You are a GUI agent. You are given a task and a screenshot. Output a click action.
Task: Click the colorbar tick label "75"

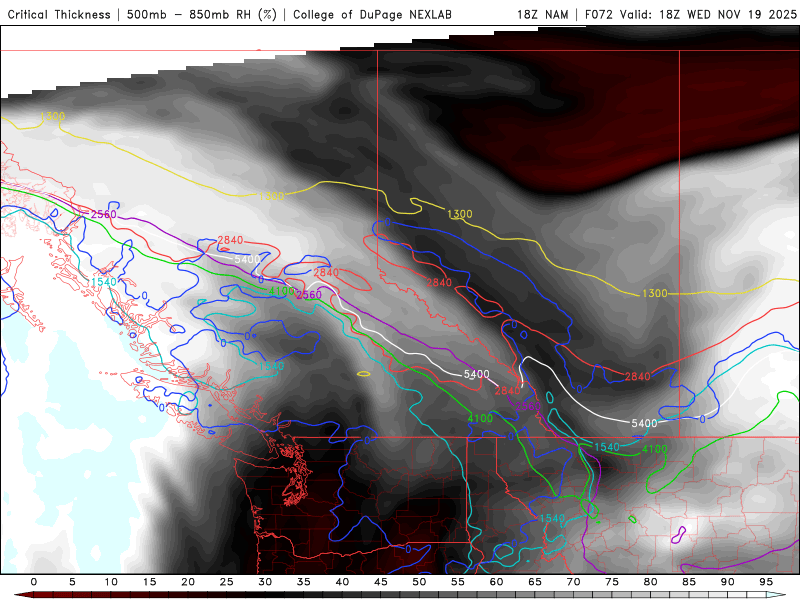click(x=612, y=582)
